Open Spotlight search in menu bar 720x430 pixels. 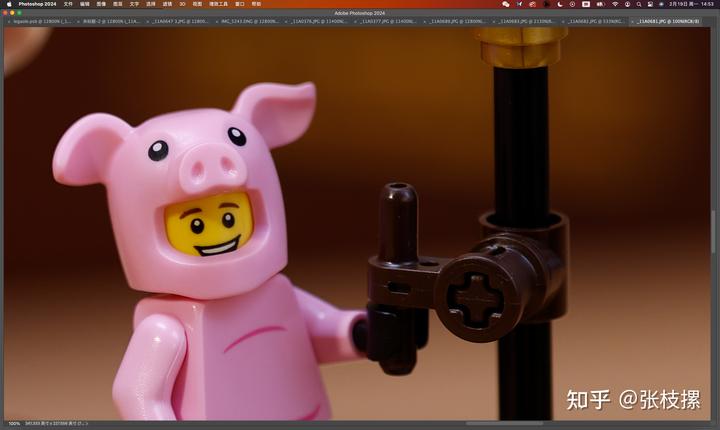click(x=639, y=4)
